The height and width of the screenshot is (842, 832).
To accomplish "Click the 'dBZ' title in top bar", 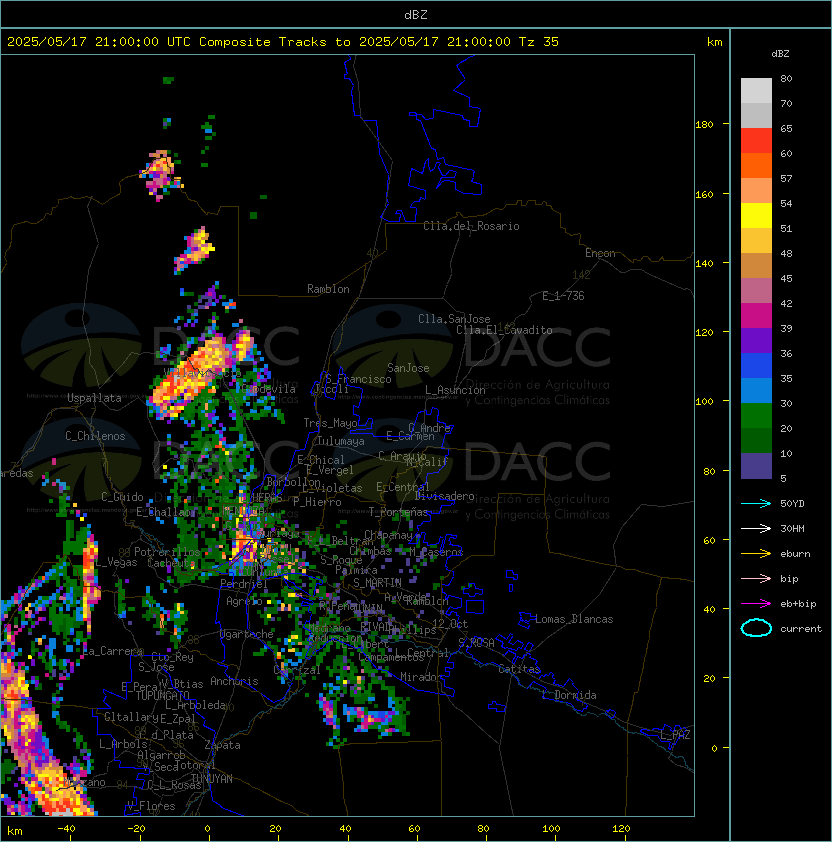I will (416, 15).
